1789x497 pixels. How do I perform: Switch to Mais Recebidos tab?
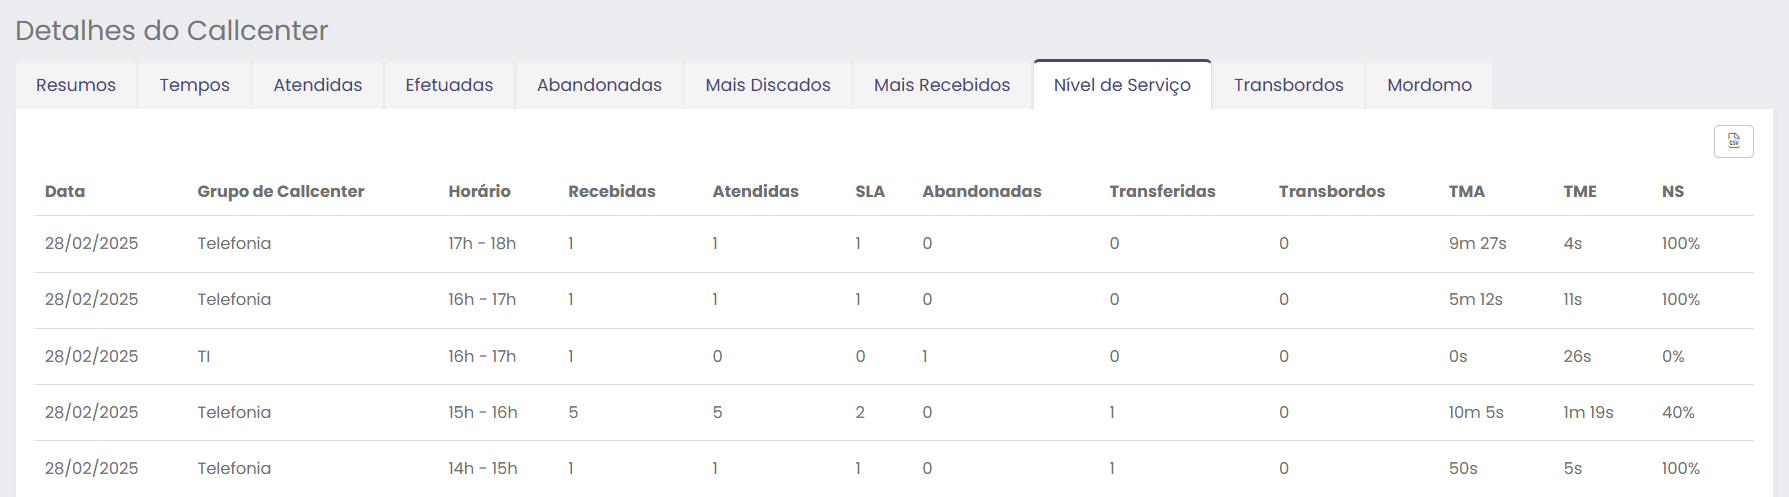point(942,86)
